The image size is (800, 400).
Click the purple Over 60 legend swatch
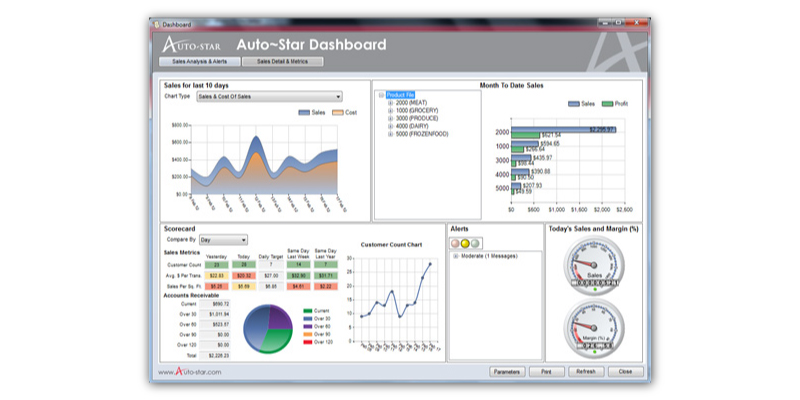pyautogui.click(x=307, y=326)
